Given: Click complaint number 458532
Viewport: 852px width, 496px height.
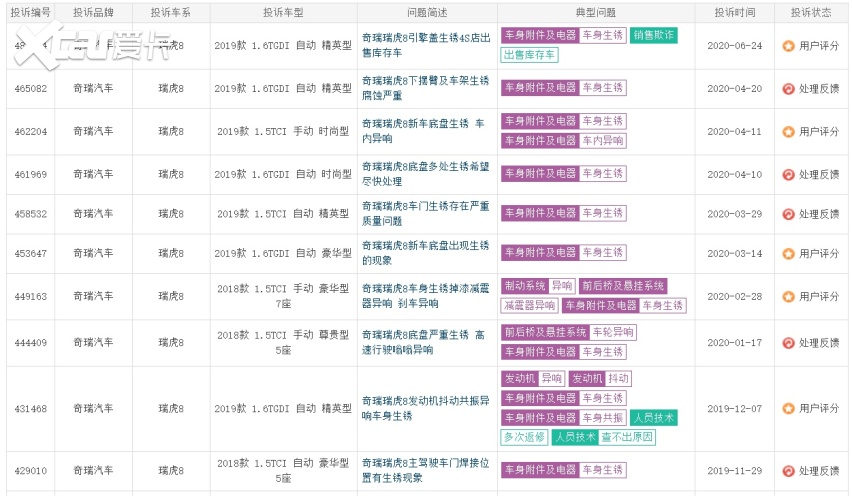Looking at the screenshot, I should [x=30, y=214].
